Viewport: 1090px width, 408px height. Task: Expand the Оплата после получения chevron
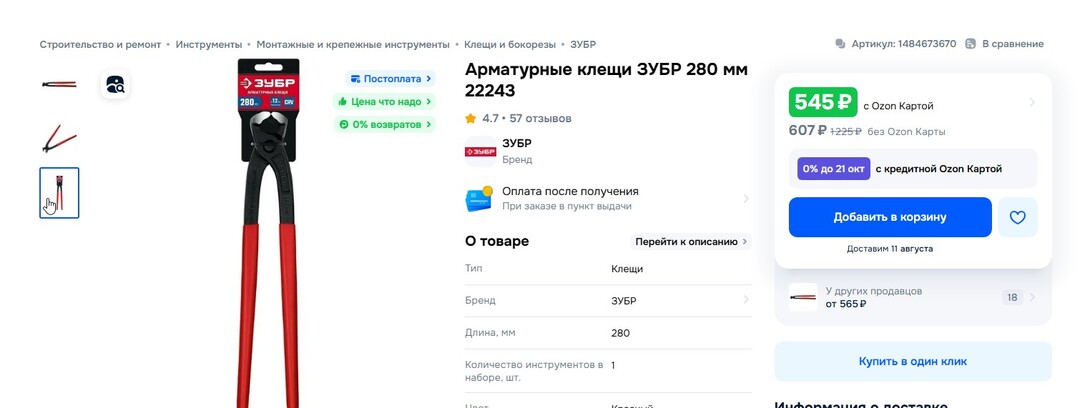coord(746,199)
